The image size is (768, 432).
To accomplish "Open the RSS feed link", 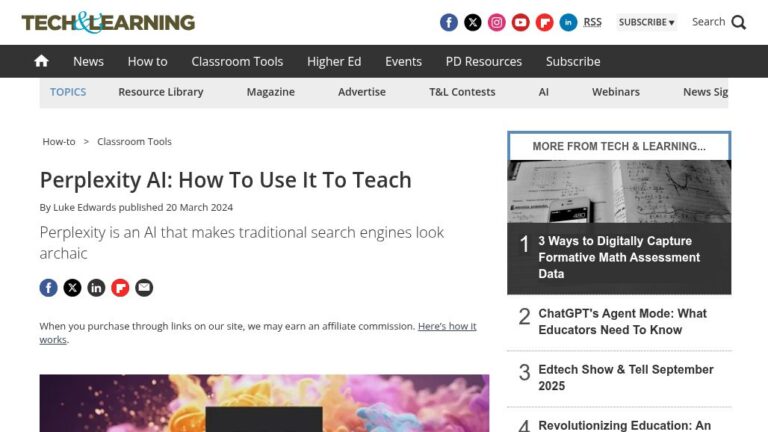I will 592,22.
